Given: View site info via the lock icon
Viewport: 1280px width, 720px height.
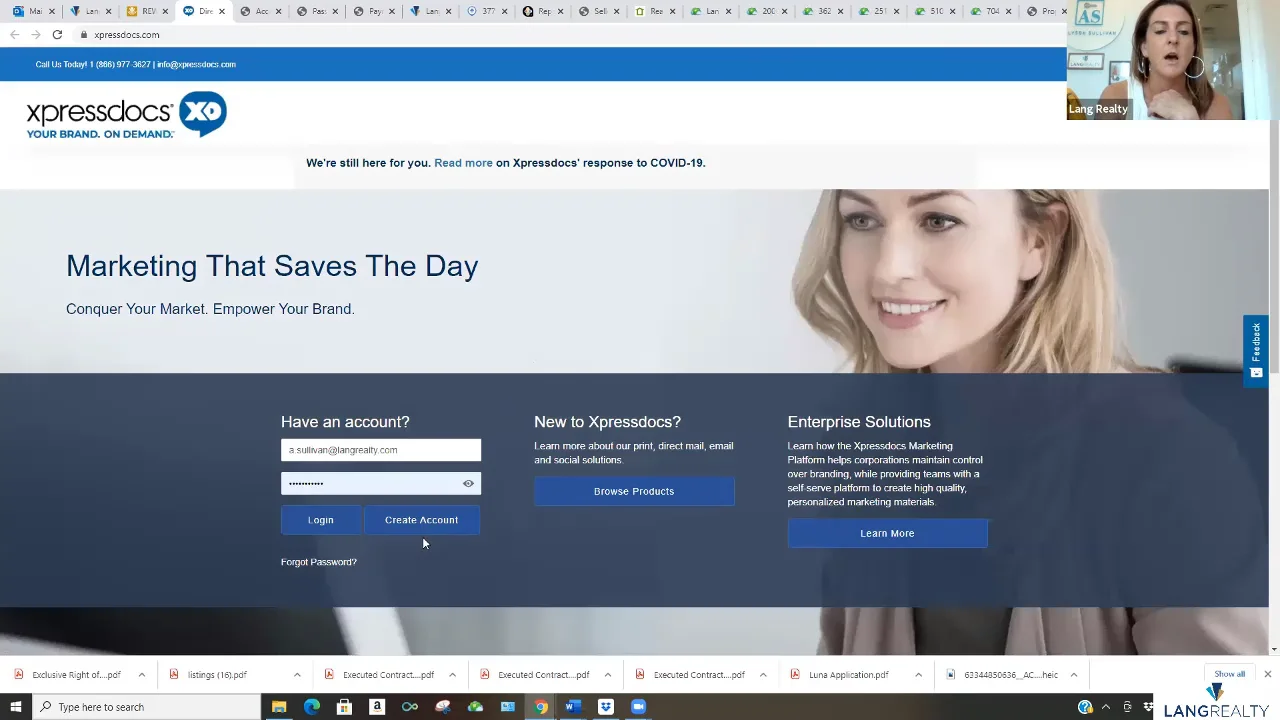Looking at the screenshot, I should point(84,34).
